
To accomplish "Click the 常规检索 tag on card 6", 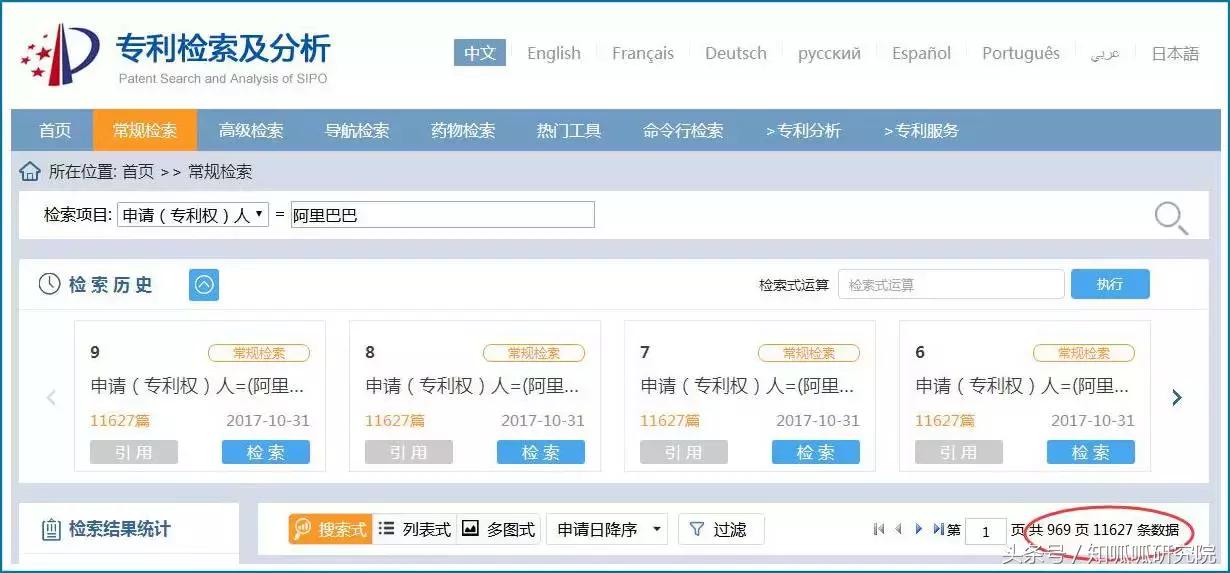I will [x=1084, y=353].
